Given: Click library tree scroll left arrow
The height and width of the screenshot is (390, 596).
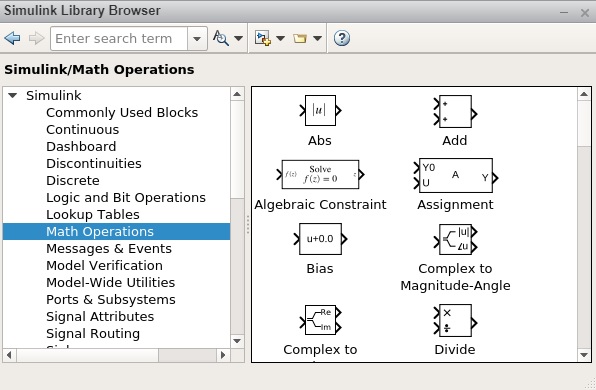Looking at the screenshot, I should [x=9, y=355].
